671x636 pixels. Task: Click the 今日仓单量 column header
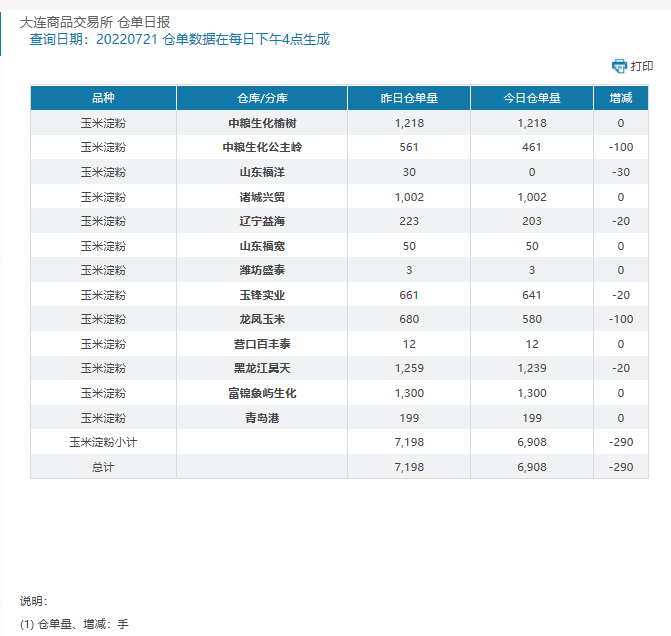click(532, 98)
